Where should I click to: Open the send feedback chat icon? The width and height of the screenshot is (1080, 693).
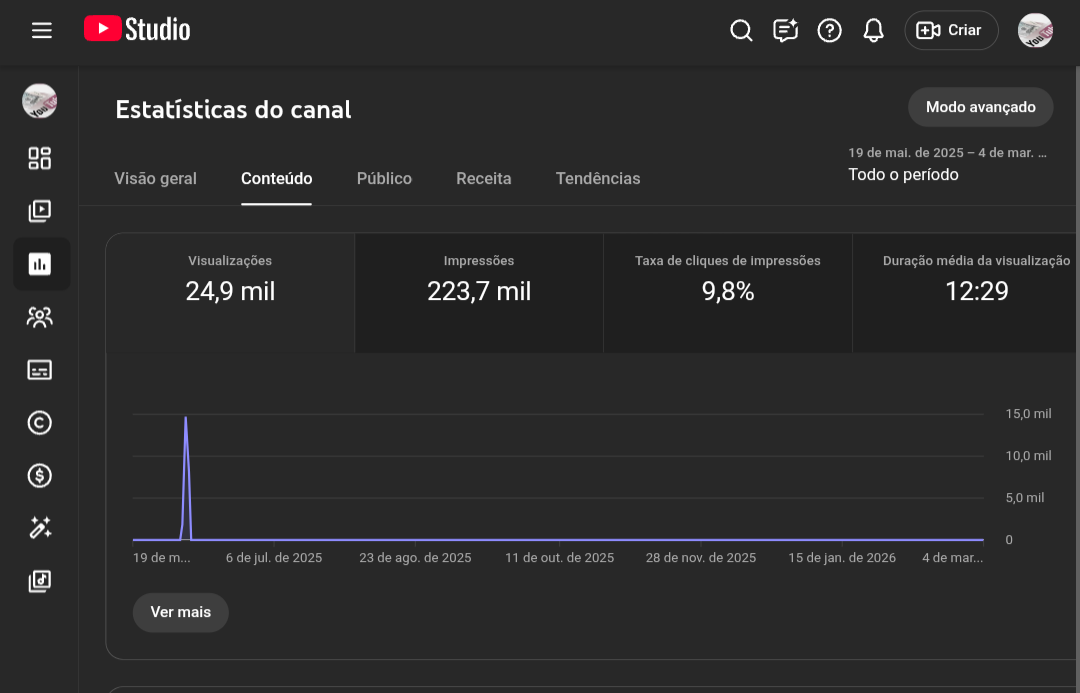point(785,30)
